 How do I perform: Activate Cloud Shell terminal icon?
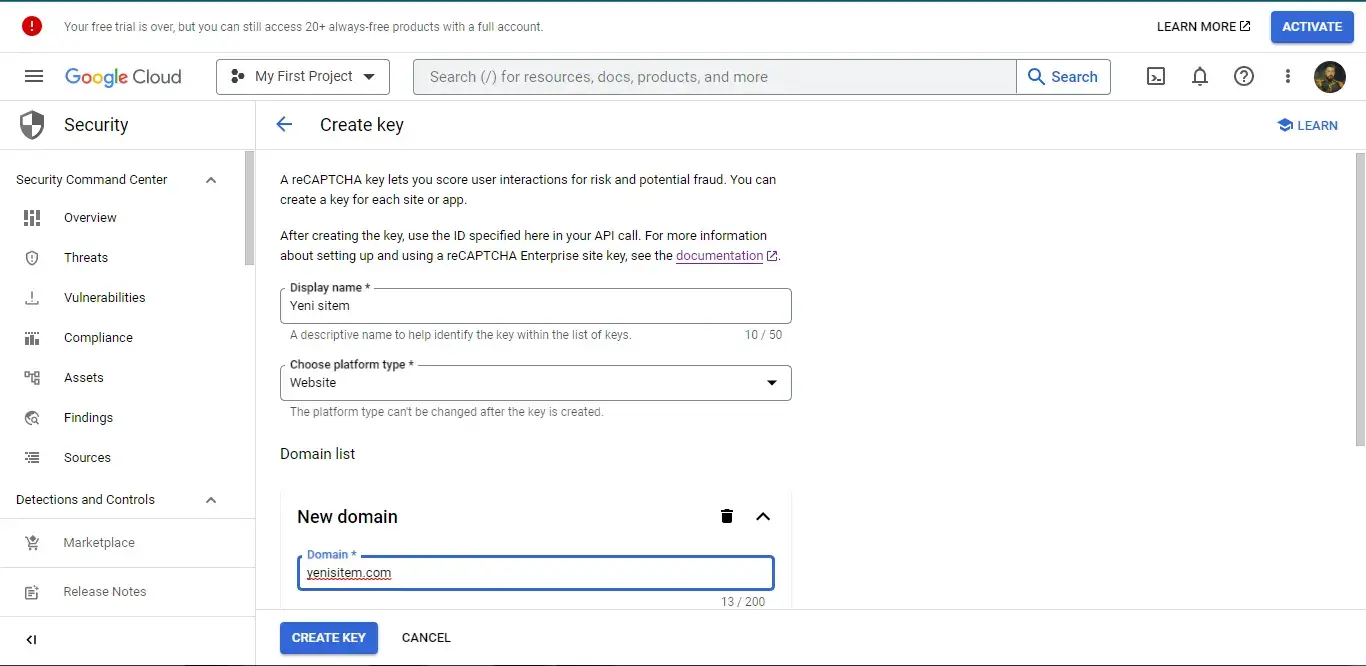coord(1156,77)
